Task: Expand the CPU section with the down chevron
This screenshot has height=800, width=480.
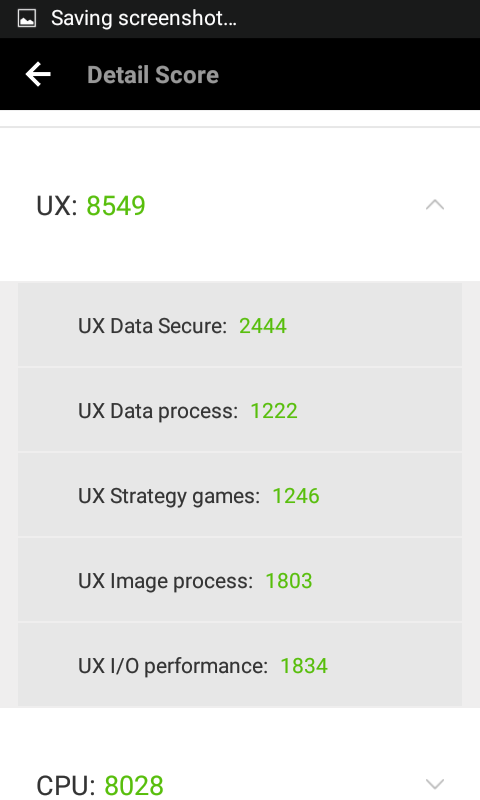Action: tap(435, 784)
